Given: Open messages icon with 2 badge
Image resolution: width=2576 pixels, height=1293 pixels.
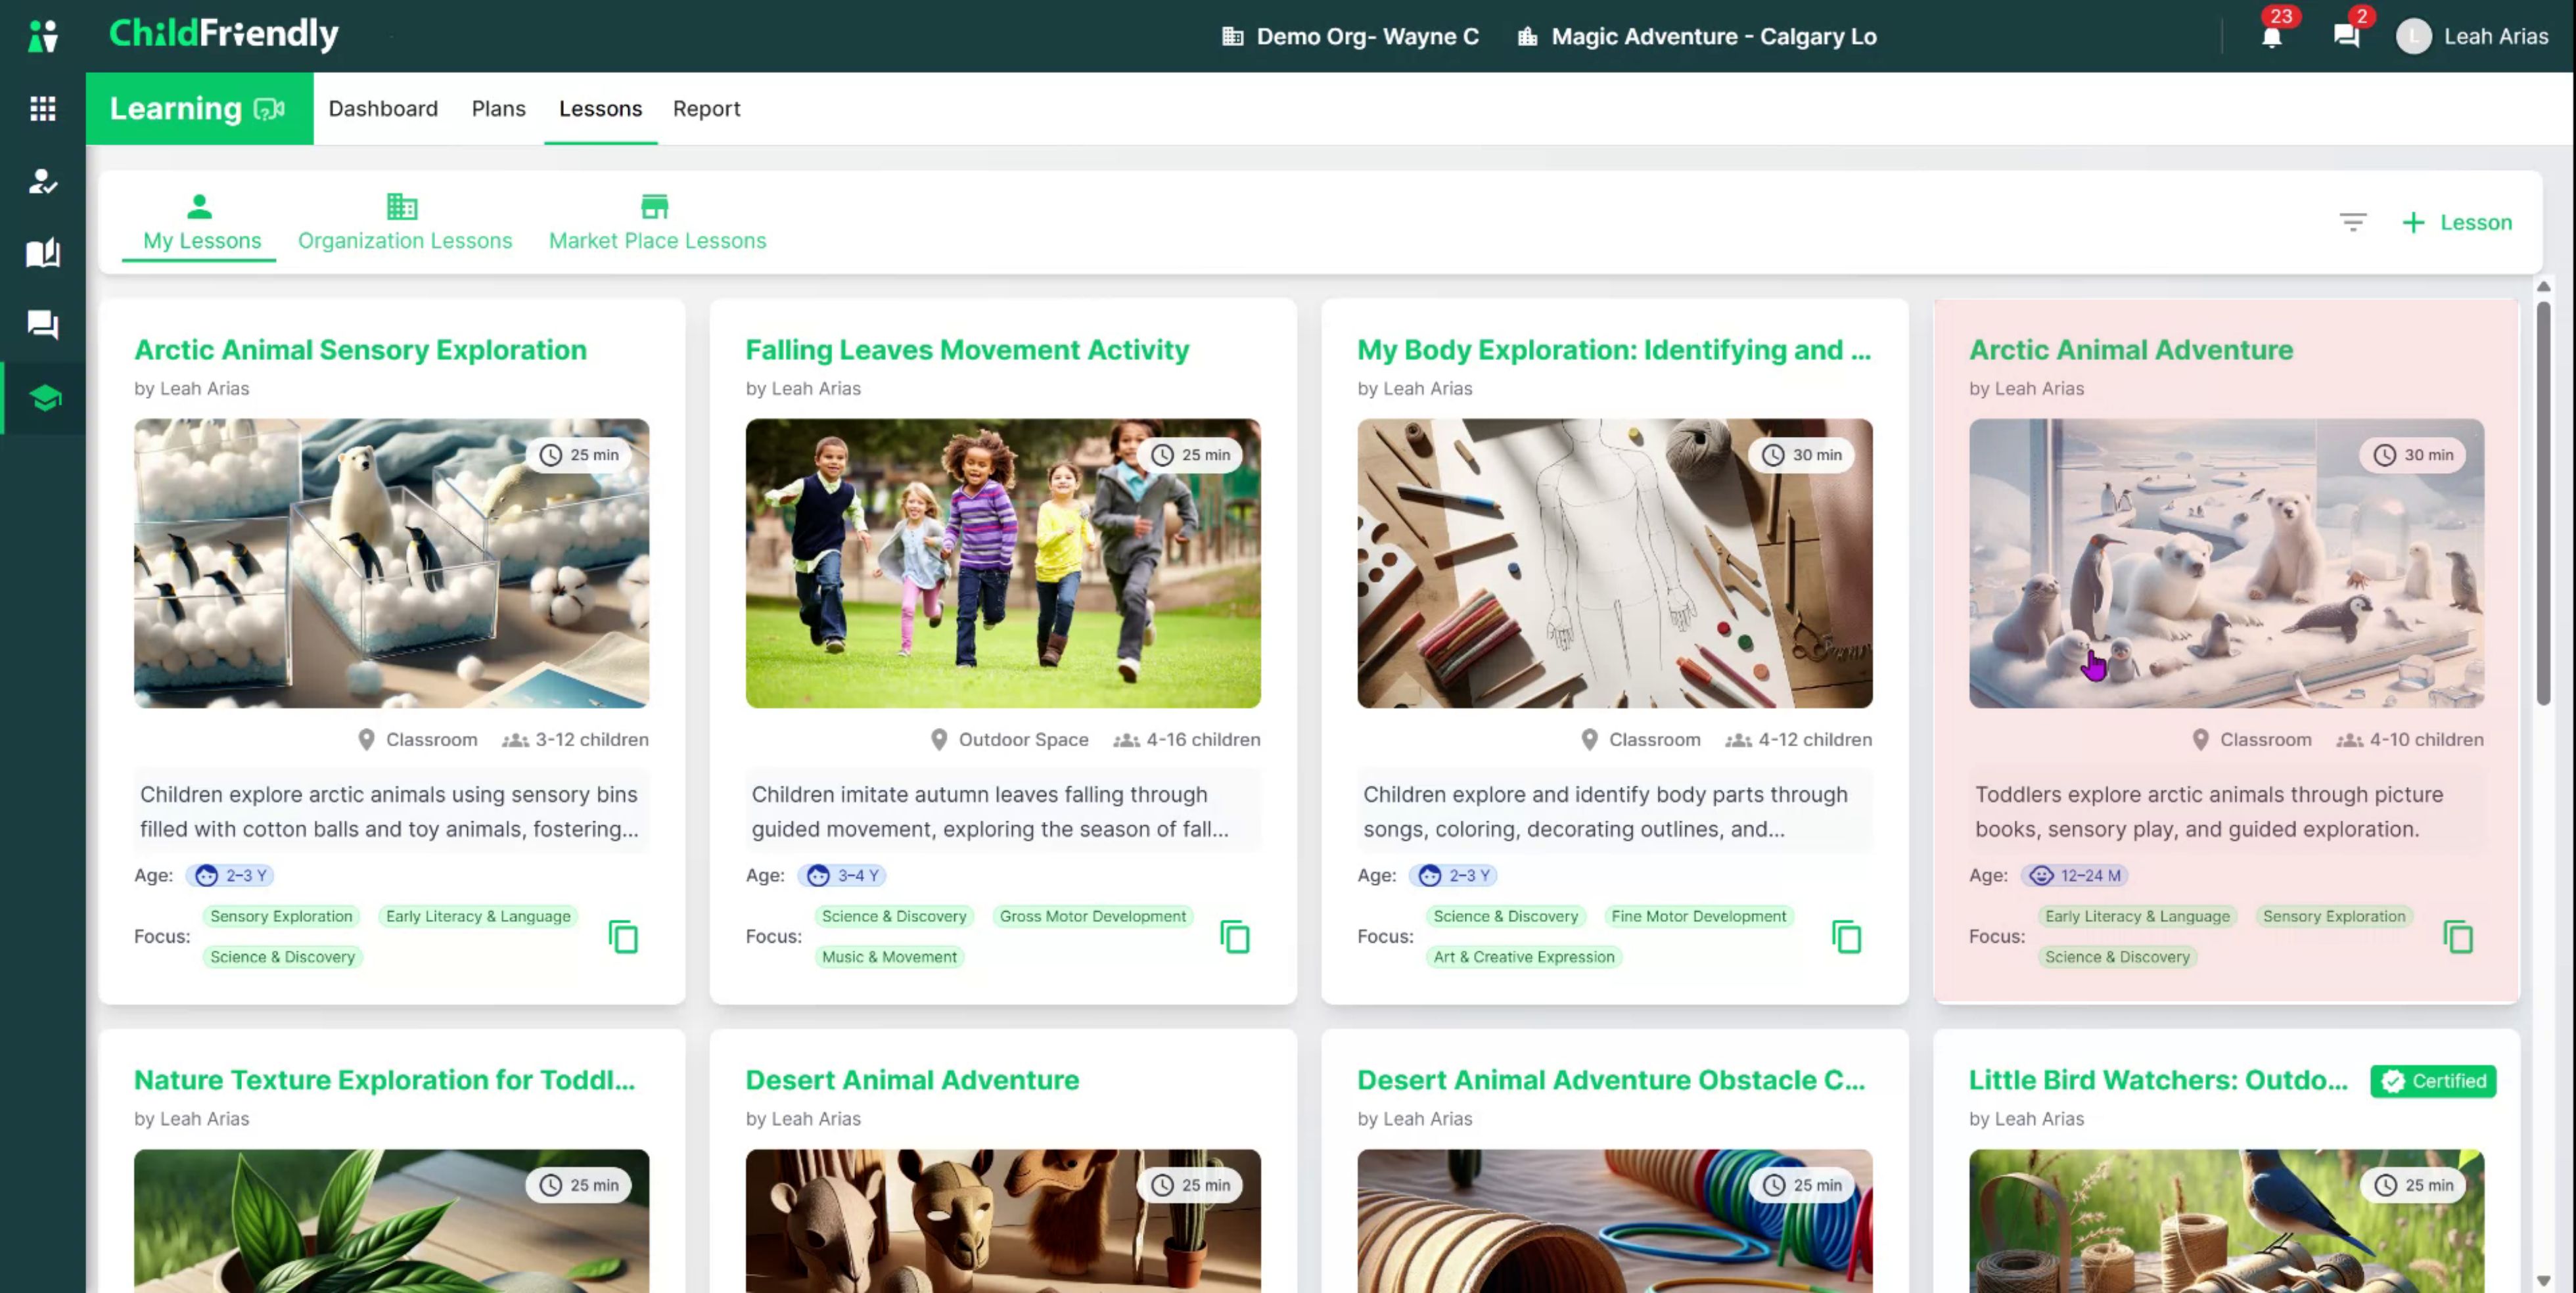Looking at the screenshot, I should point(2346,36).
